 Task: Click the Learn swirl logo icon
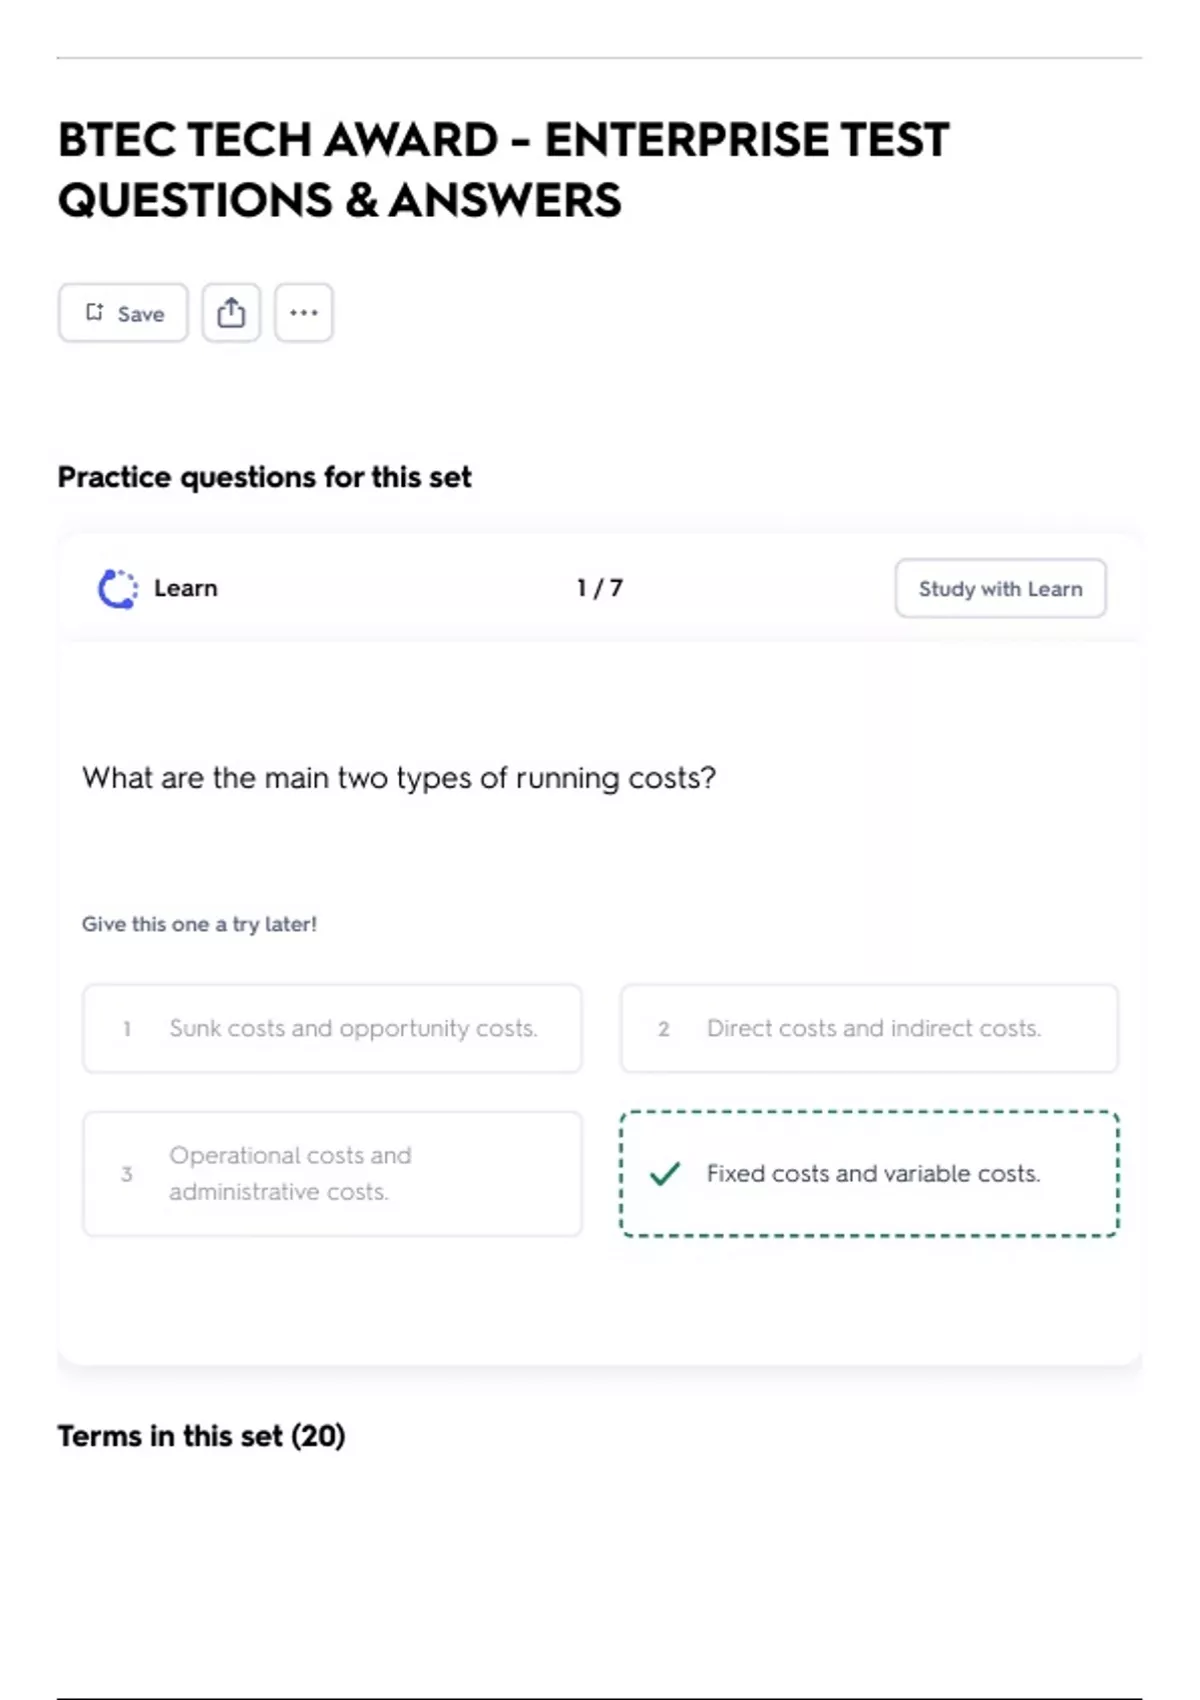118,589
